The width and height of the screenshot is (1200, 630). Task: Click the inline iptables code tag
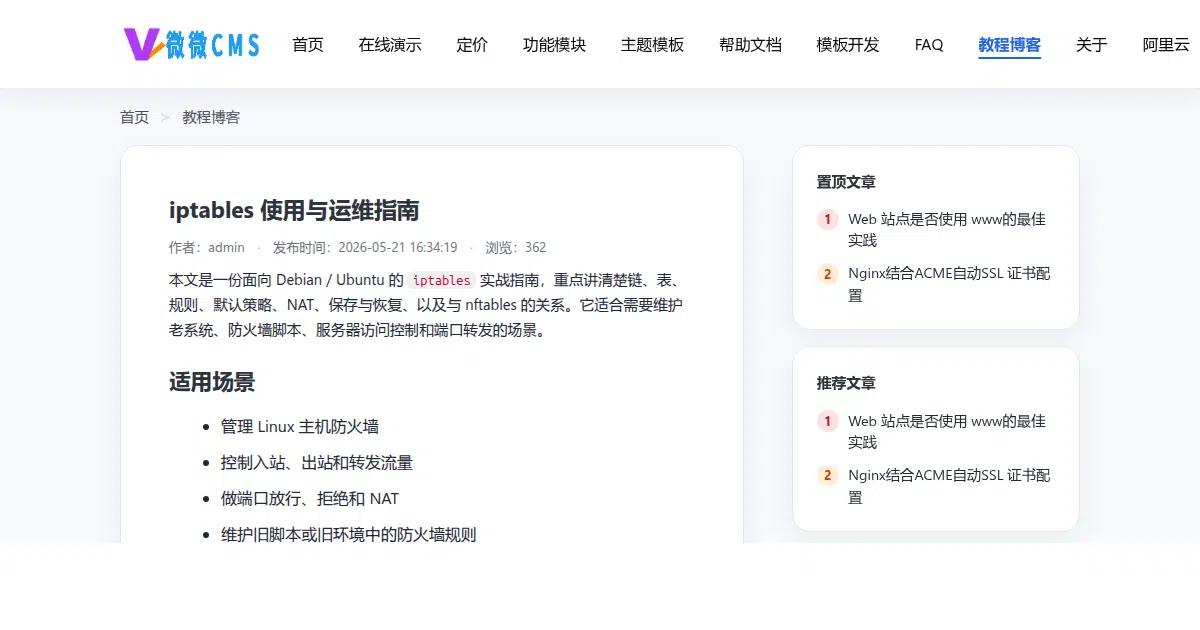point(441,281)
